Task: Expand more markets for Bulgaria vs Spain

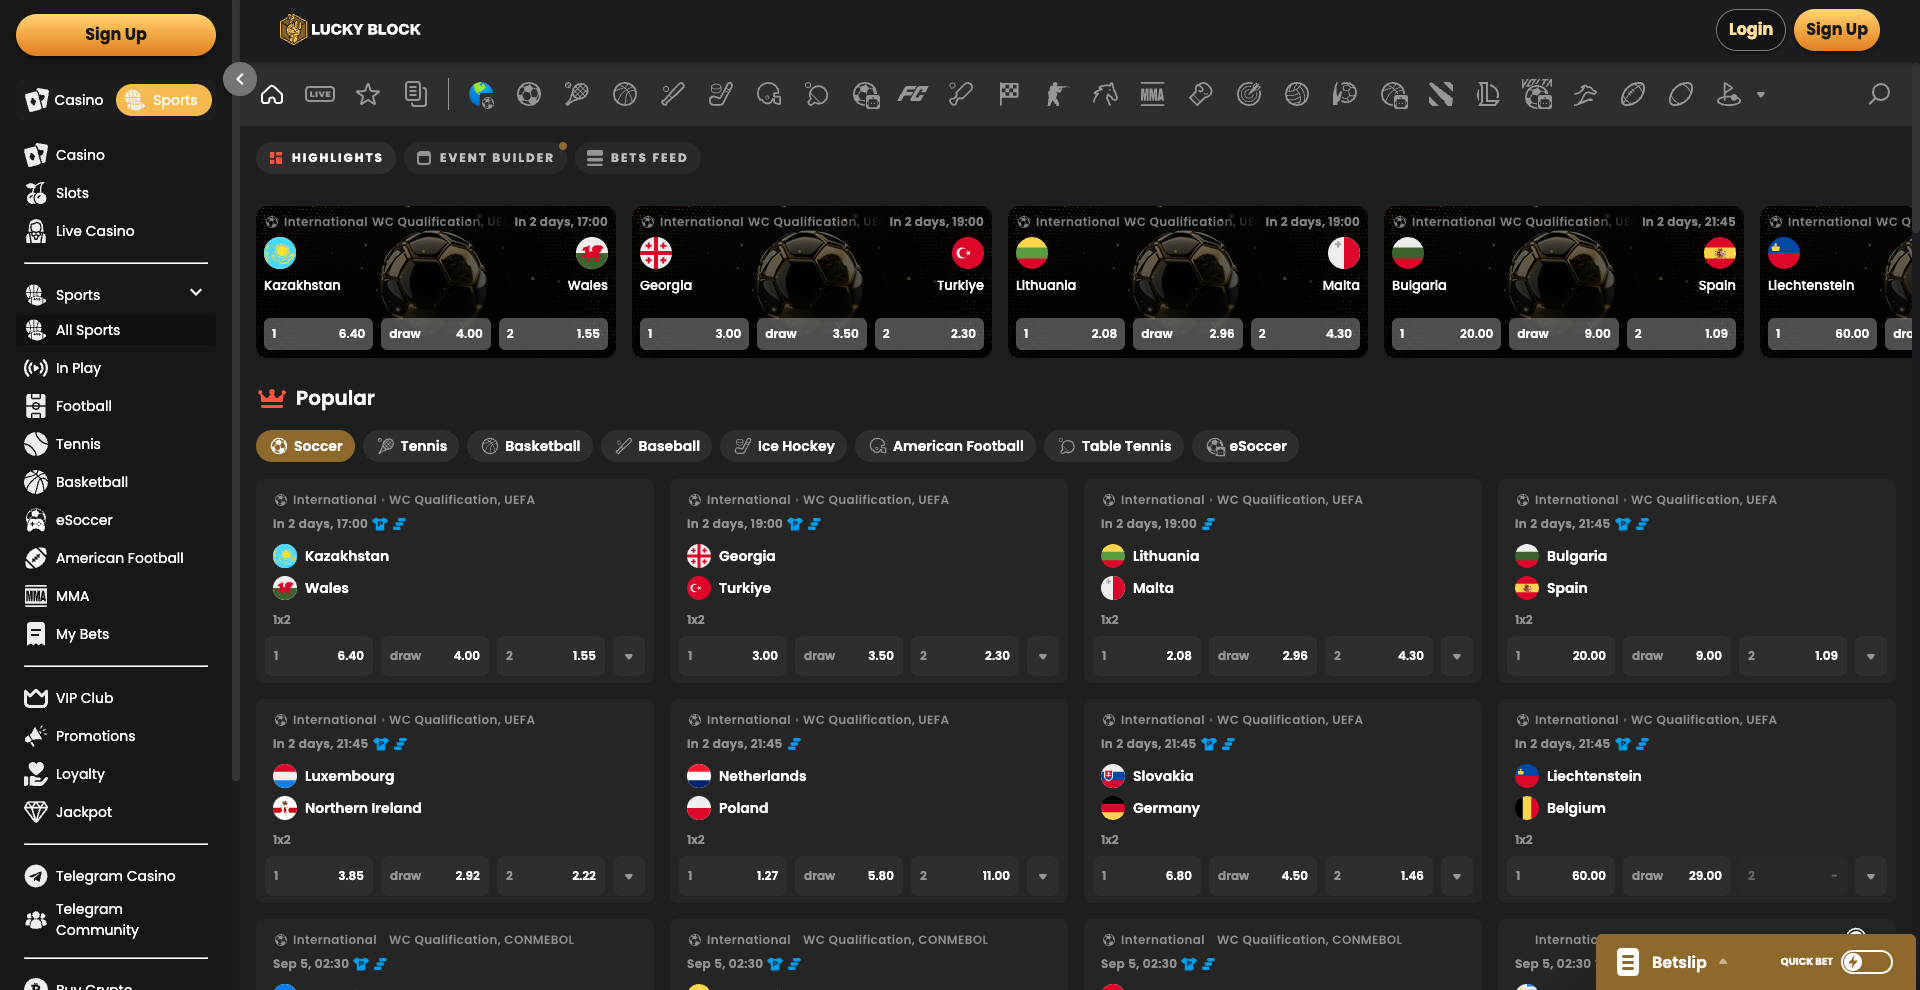Action: [1871, 656]
